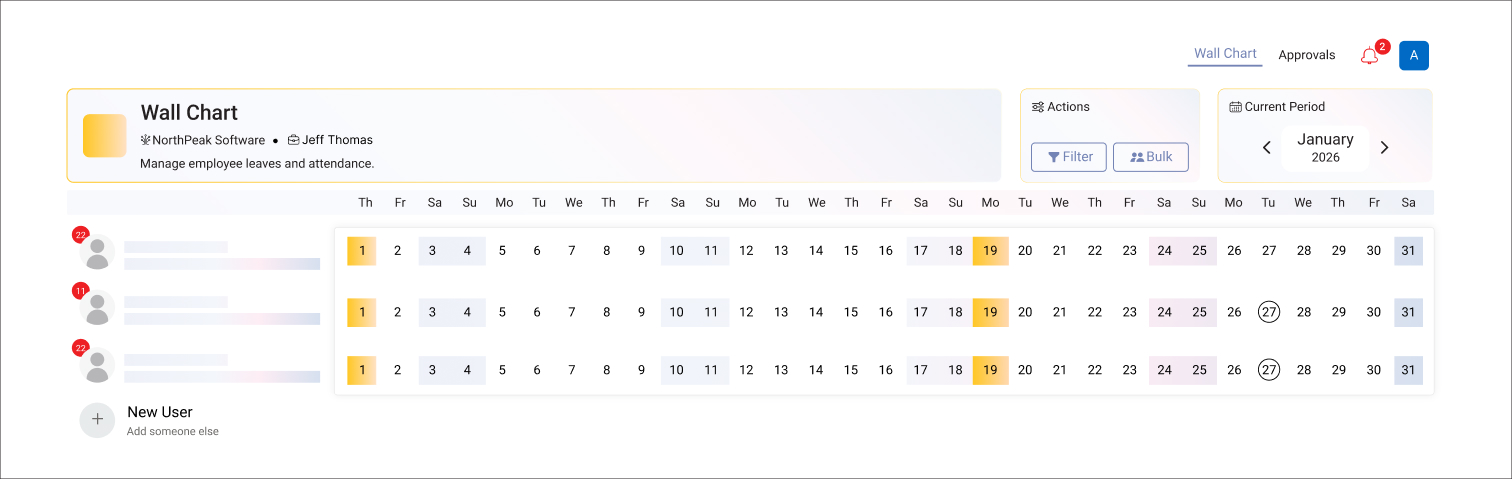The height and width of the screenshot is (479, 1512).
Task: Click the yellow Wall Chart logo tile
Action: click(104, 135)
